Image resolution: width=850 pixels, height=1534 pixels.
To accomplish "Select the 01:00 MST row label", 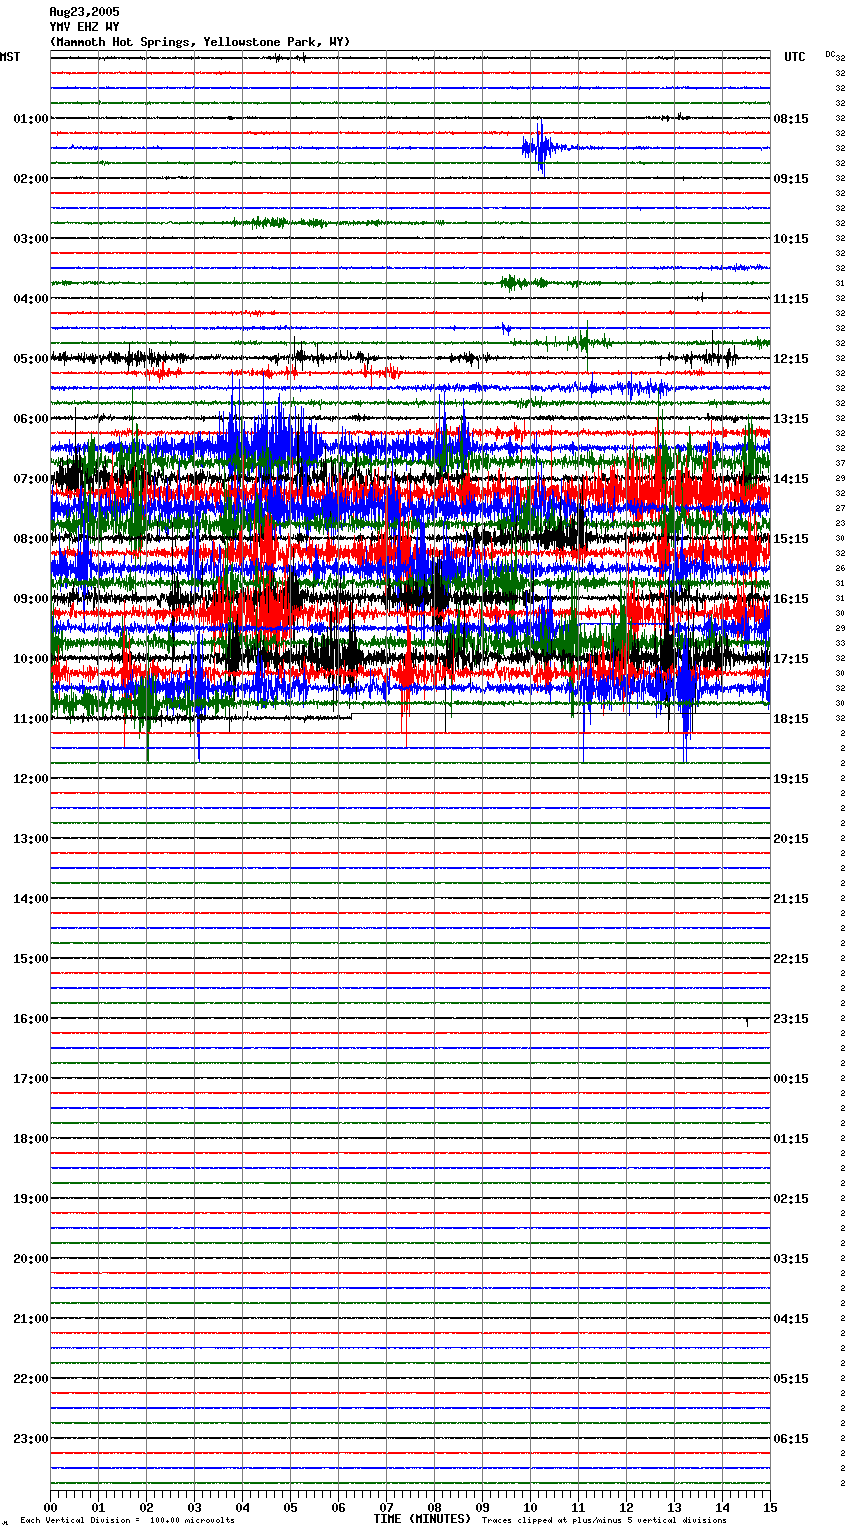I will pyautogui.click(x=31, y=119).
